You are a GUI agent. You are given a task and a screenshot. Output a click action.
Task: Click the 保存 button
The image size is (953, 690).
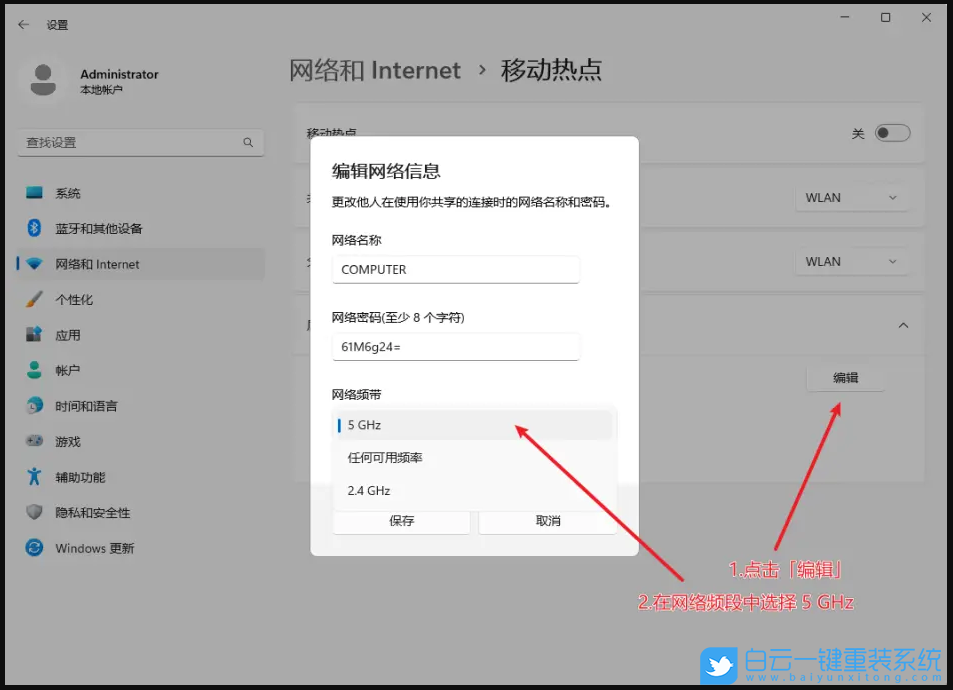(x=401, y=521)
